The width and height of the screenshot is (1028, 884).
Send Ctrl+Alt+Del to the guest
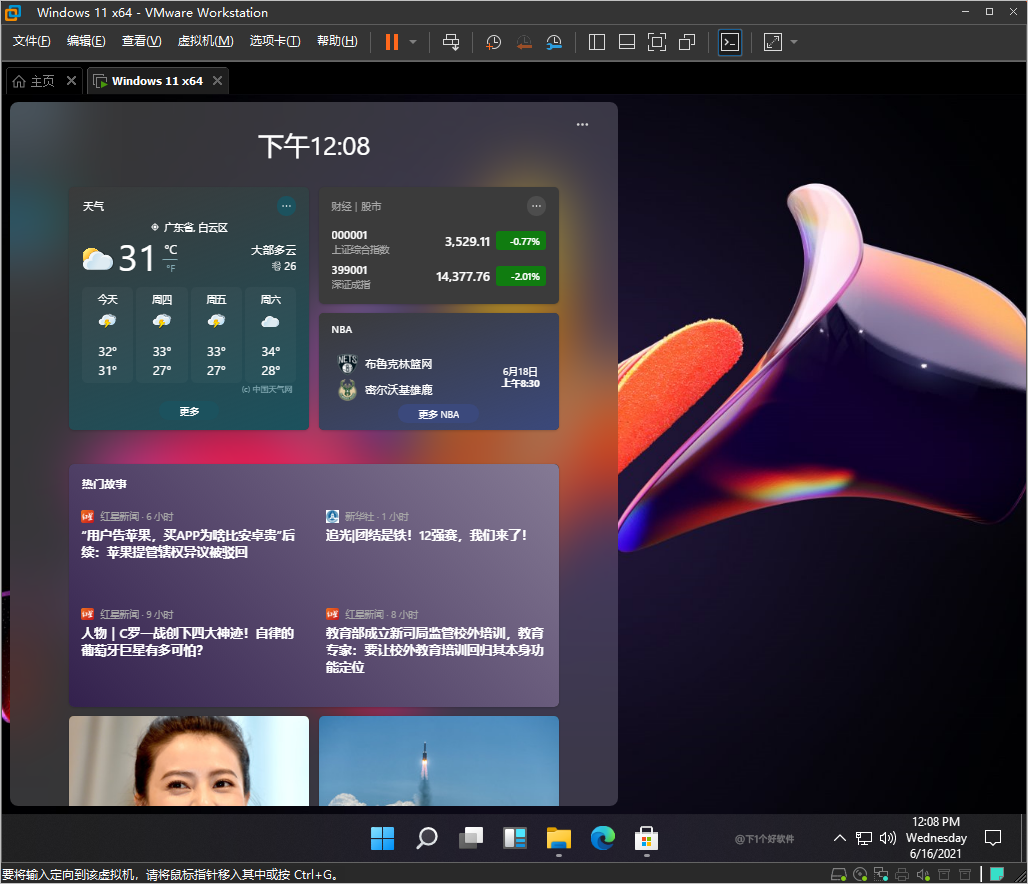[451, 42]
